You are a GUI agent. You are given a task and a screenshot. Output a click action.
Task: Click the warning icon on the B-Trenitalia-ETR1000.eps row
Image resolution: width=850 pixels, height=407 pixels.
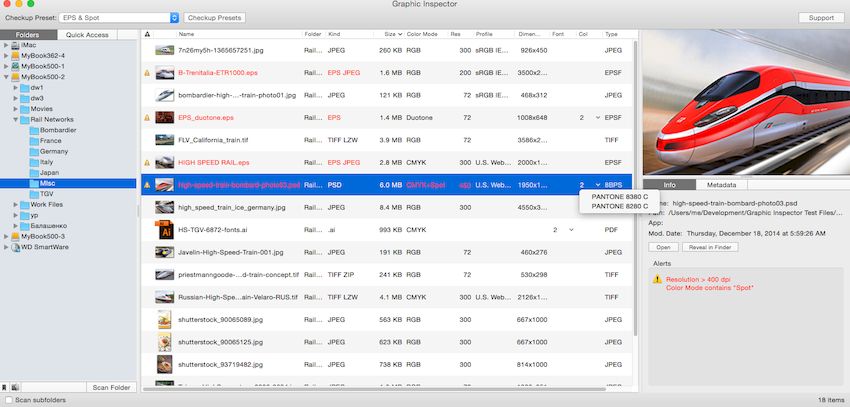point(147,73)
